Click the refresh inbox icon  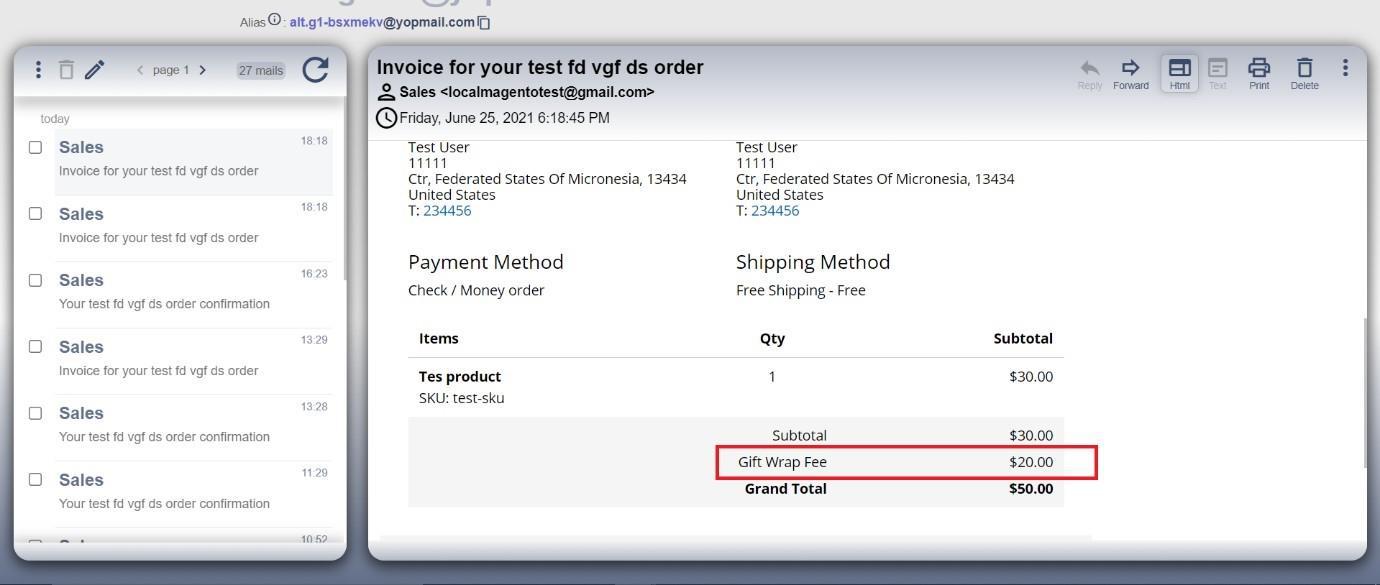pyautogui.click(x=315, y=70)
